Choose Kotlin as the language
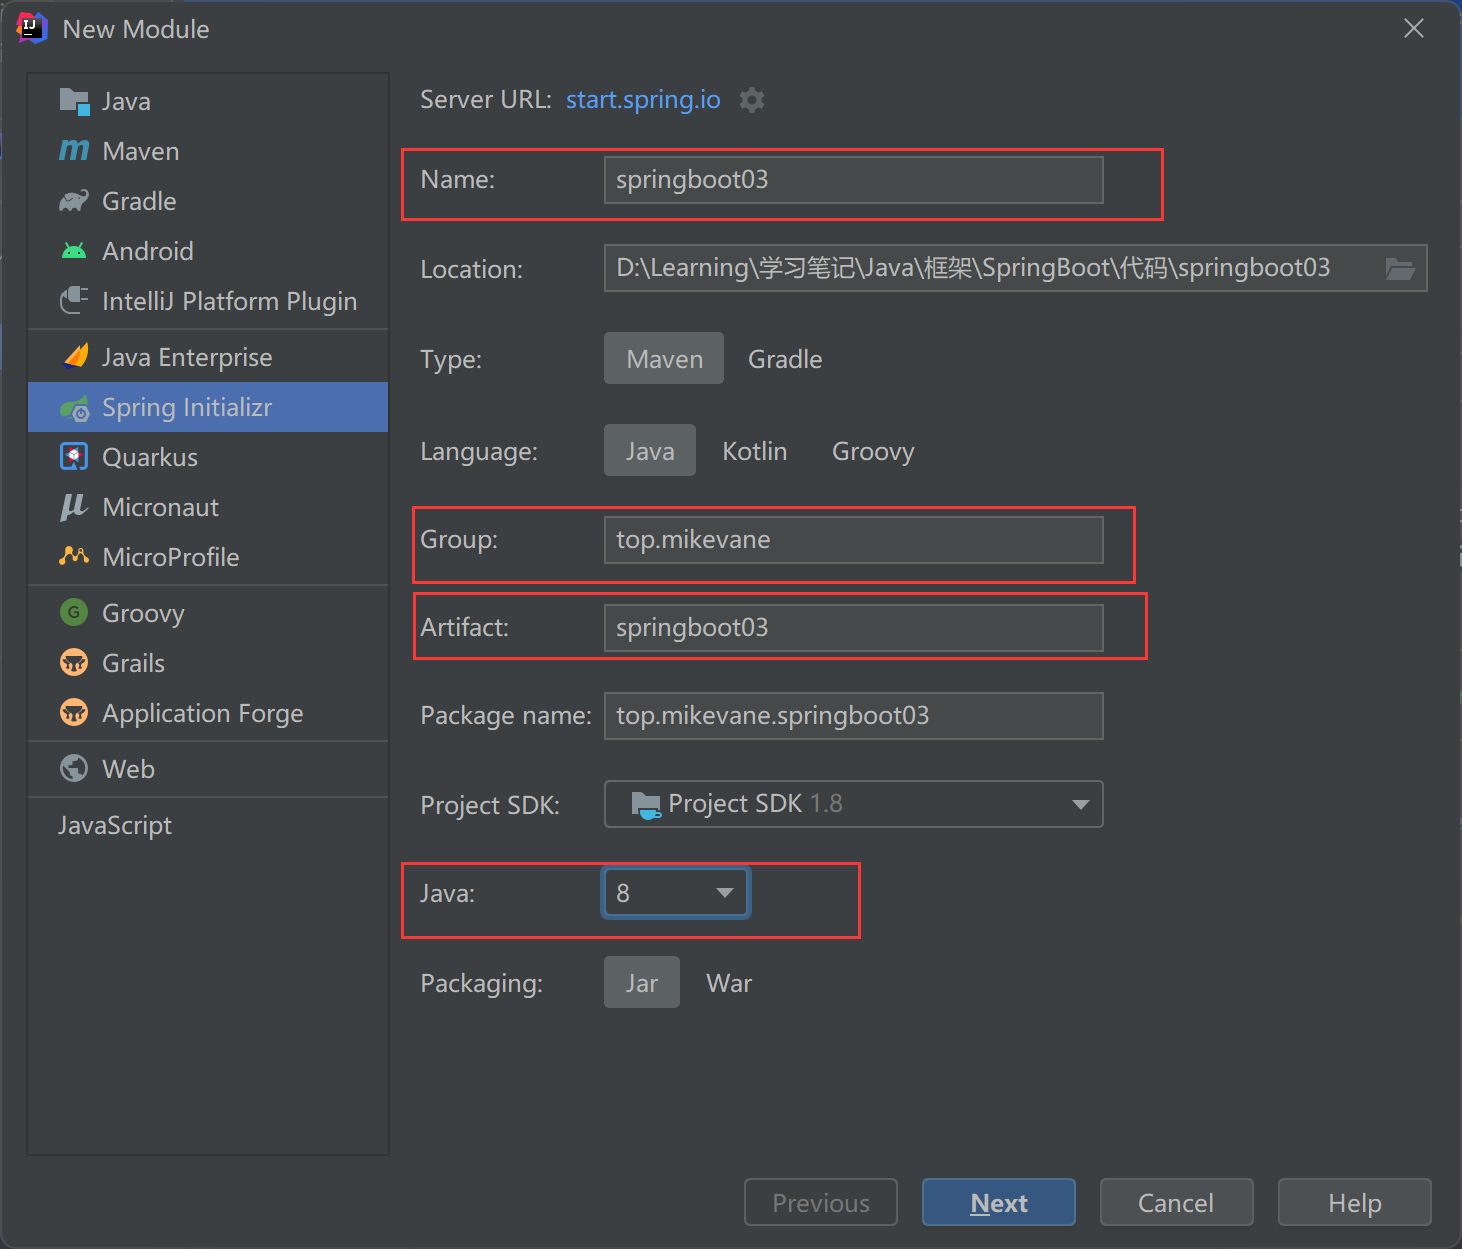 [x=755, y=451]
